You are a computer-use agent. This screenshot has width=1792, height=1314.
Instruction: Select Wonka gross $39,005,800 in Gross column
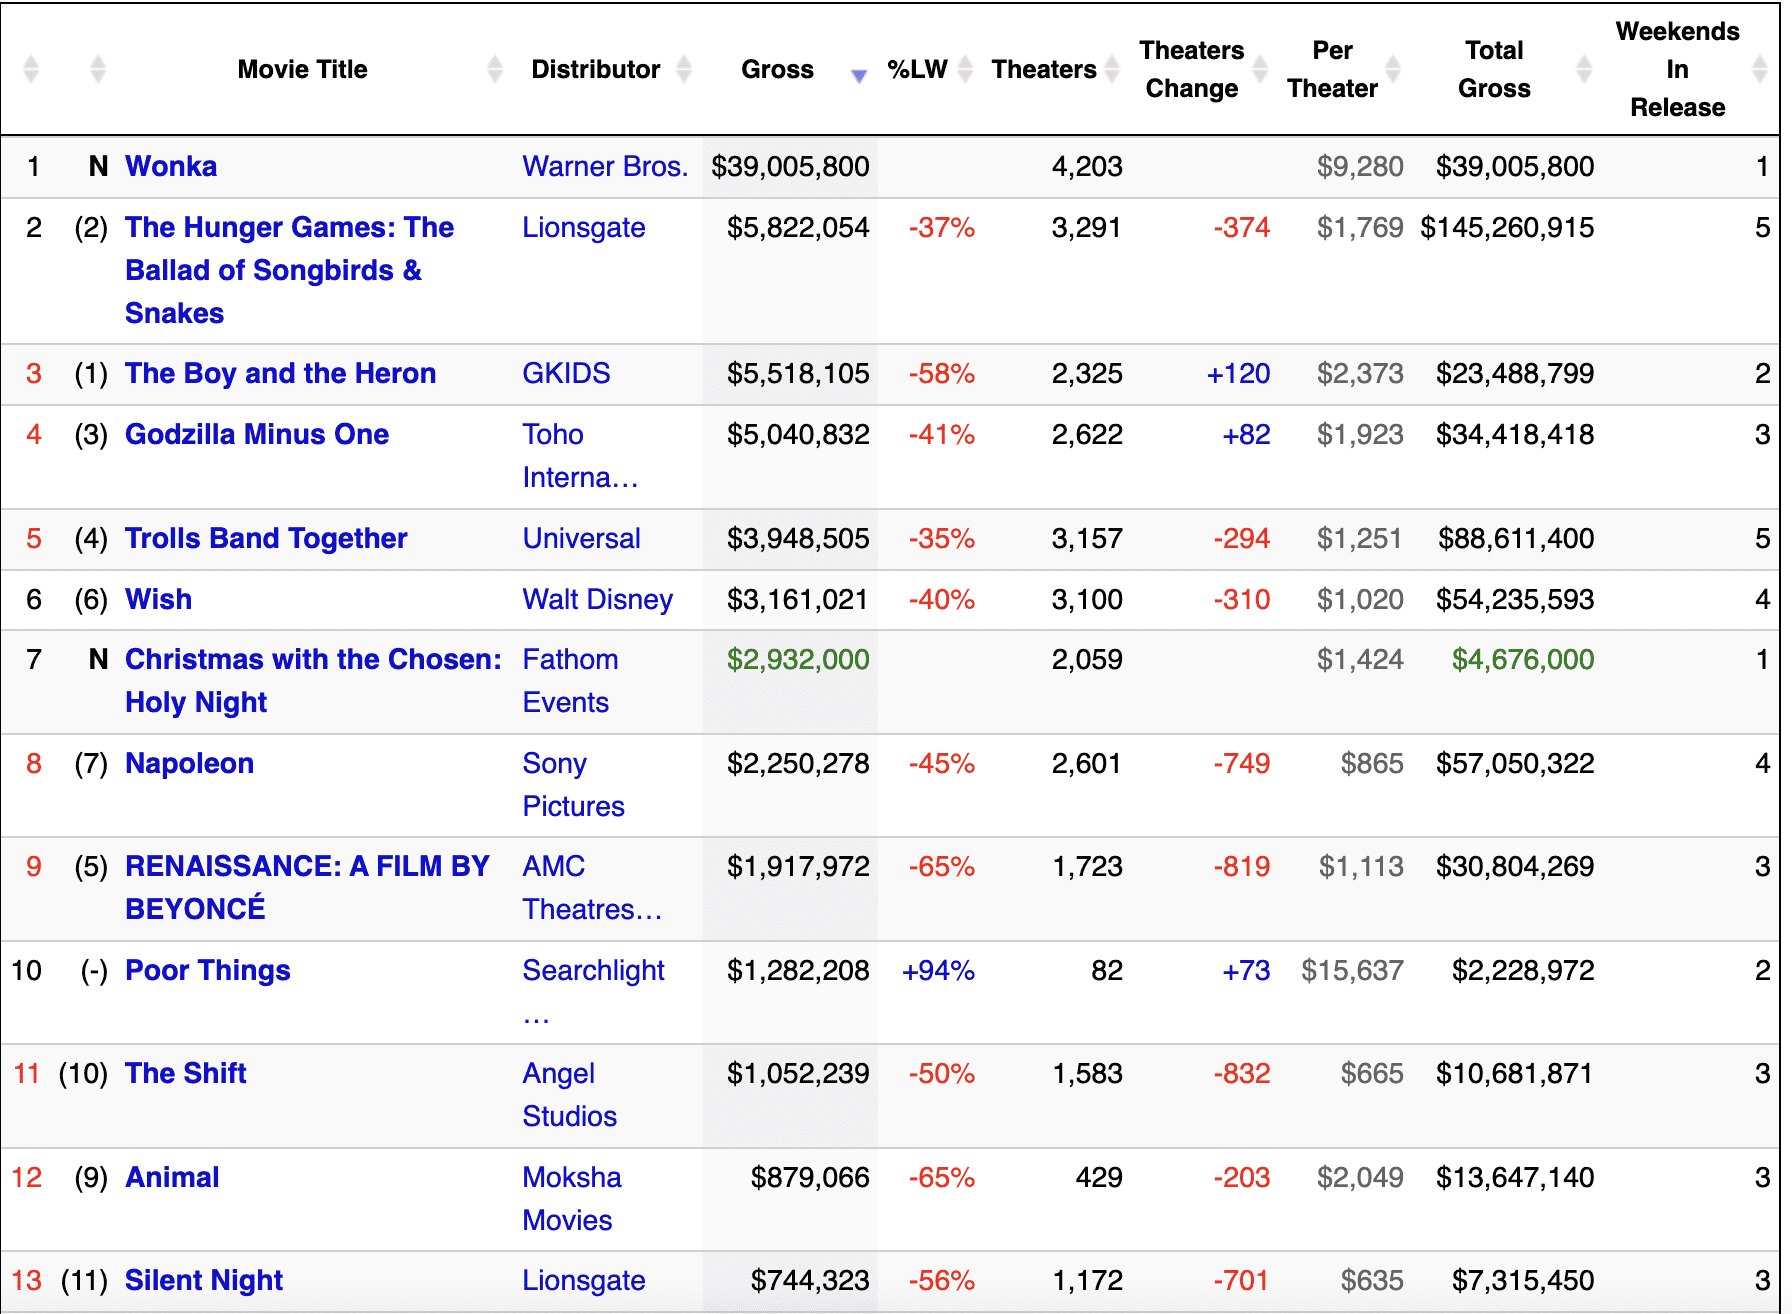point(790,166)
